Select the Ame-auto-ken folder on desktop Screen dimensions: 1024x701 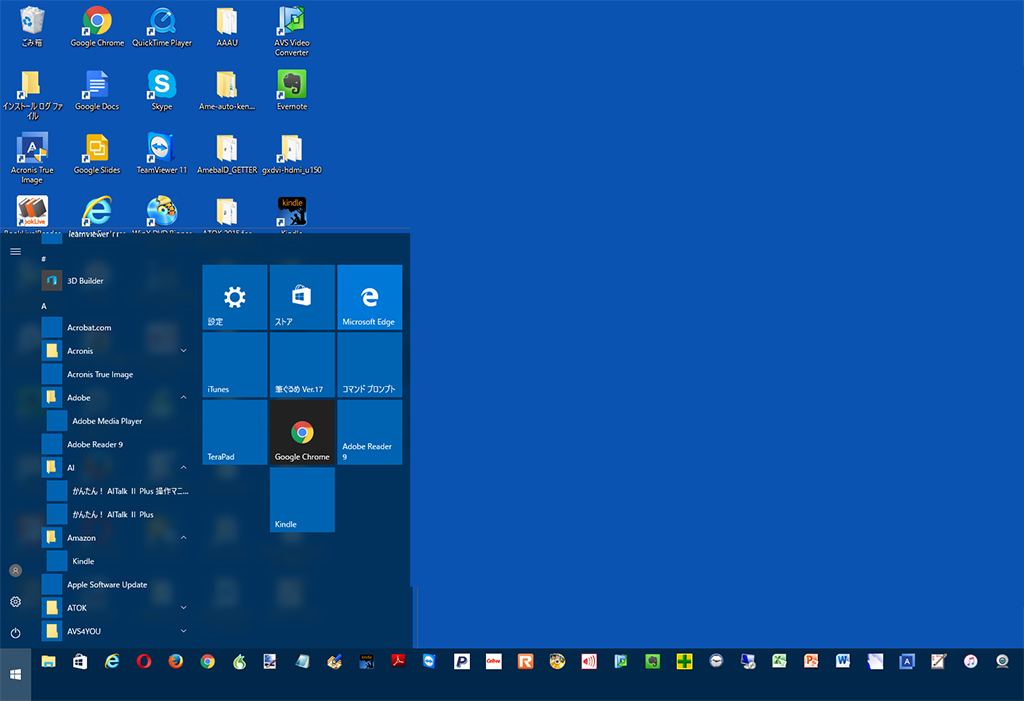[227, 90]
